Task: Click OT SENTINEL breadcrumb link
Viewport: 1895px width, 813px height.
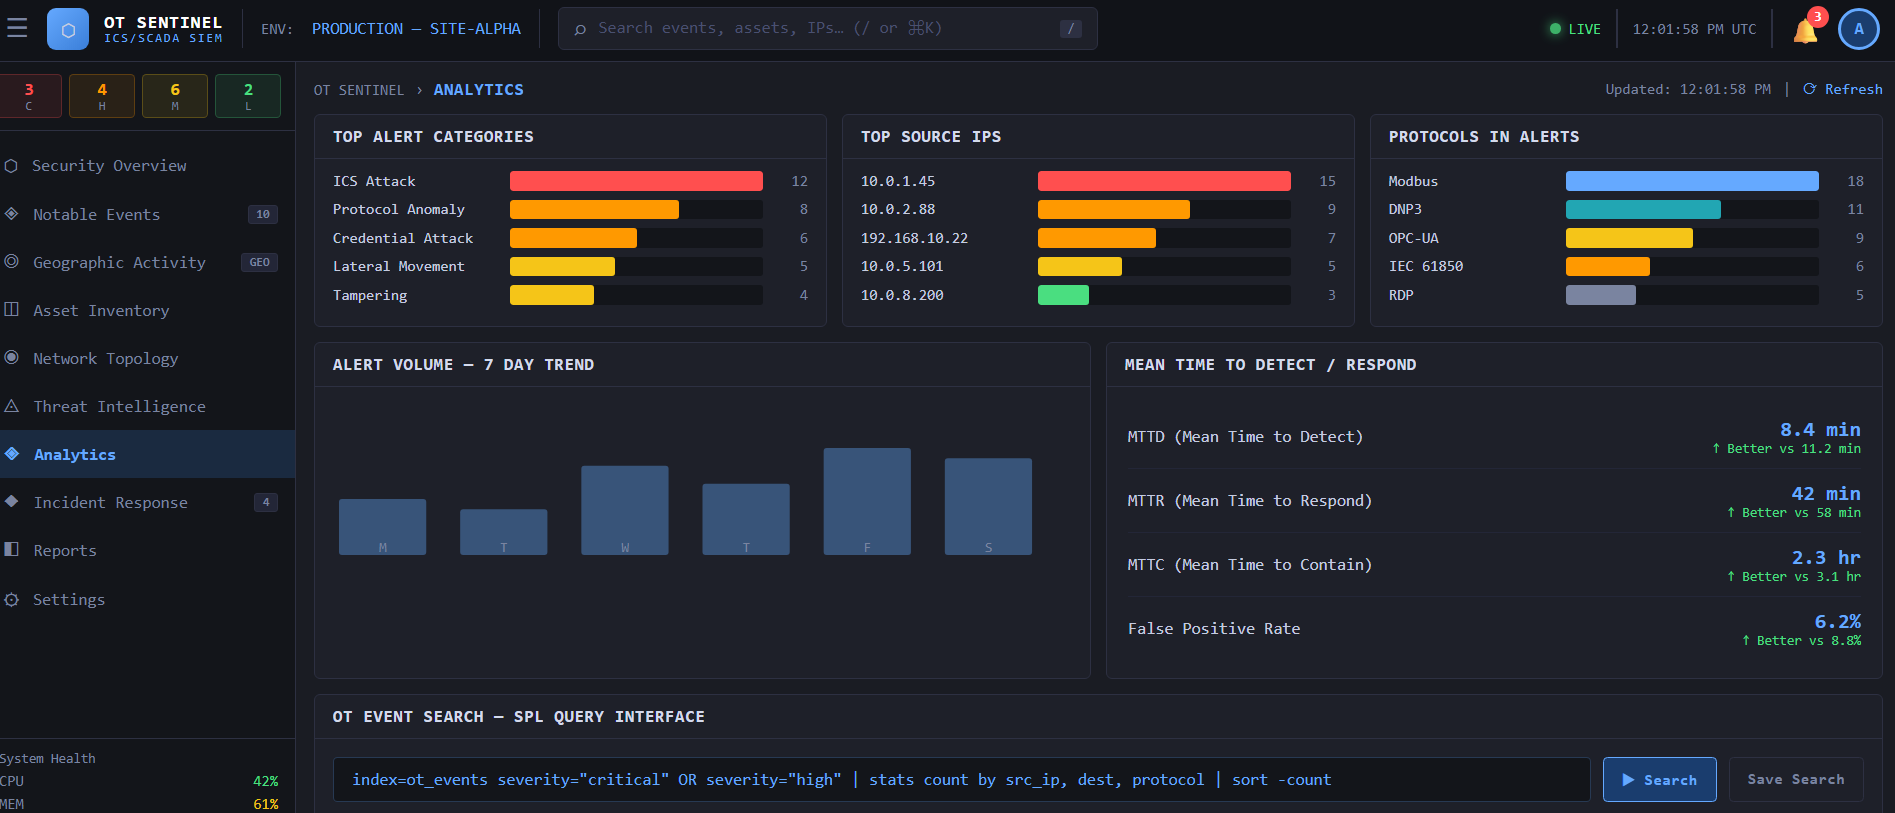Action: [359, 90]
